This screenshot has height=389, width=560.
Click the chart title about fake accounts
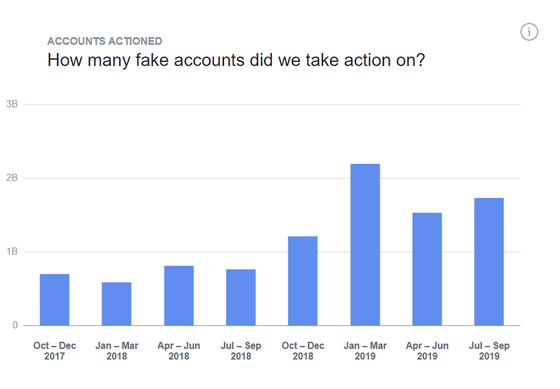(236, 60)
